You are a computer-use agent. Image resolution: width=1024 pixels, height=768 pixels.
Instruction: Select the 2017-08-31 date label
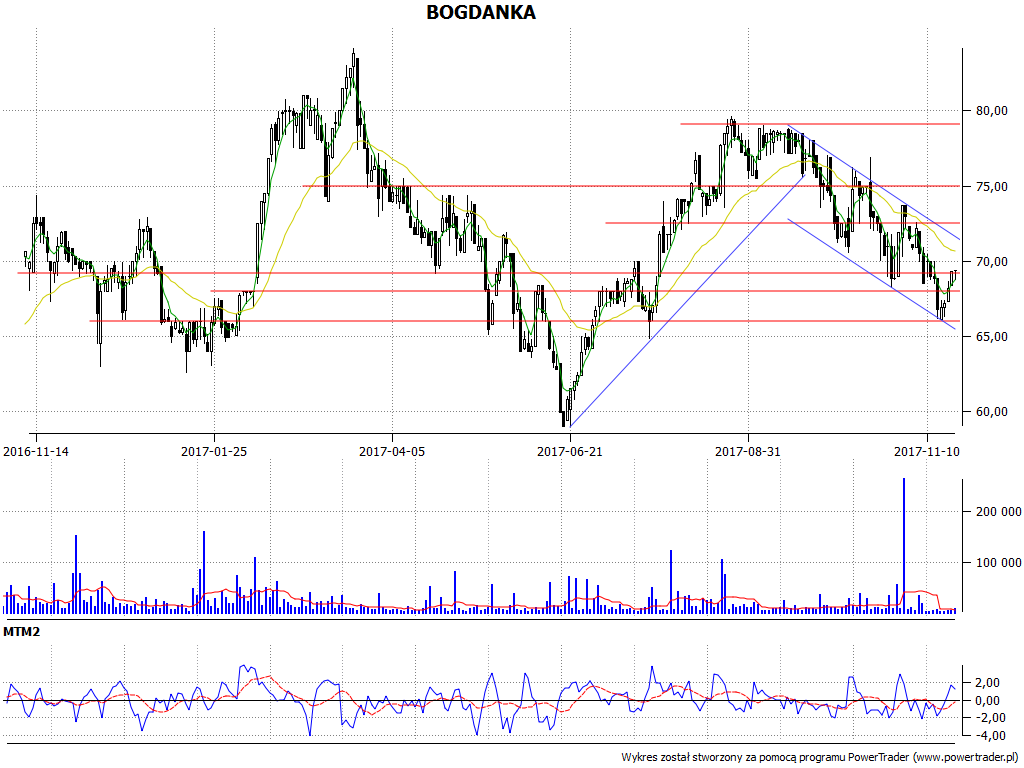point(748,451)
